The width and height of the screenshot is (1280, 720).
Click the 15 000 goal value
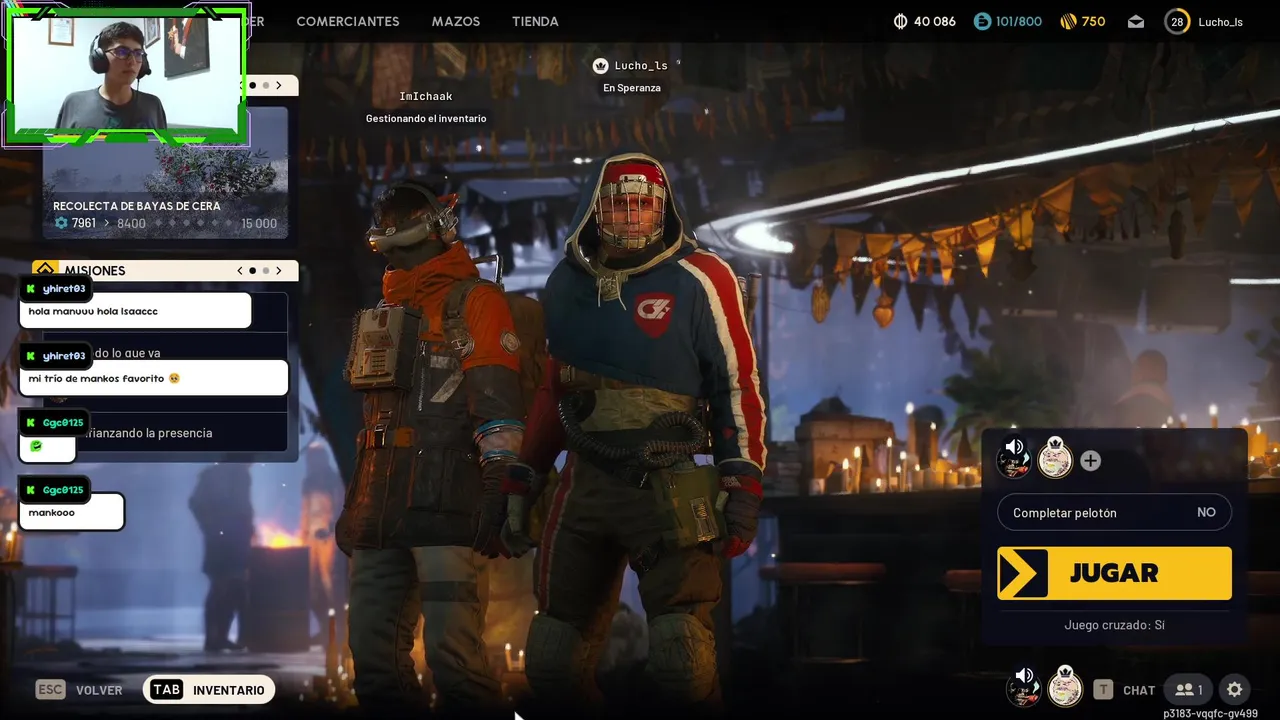[x=259, y=223]
